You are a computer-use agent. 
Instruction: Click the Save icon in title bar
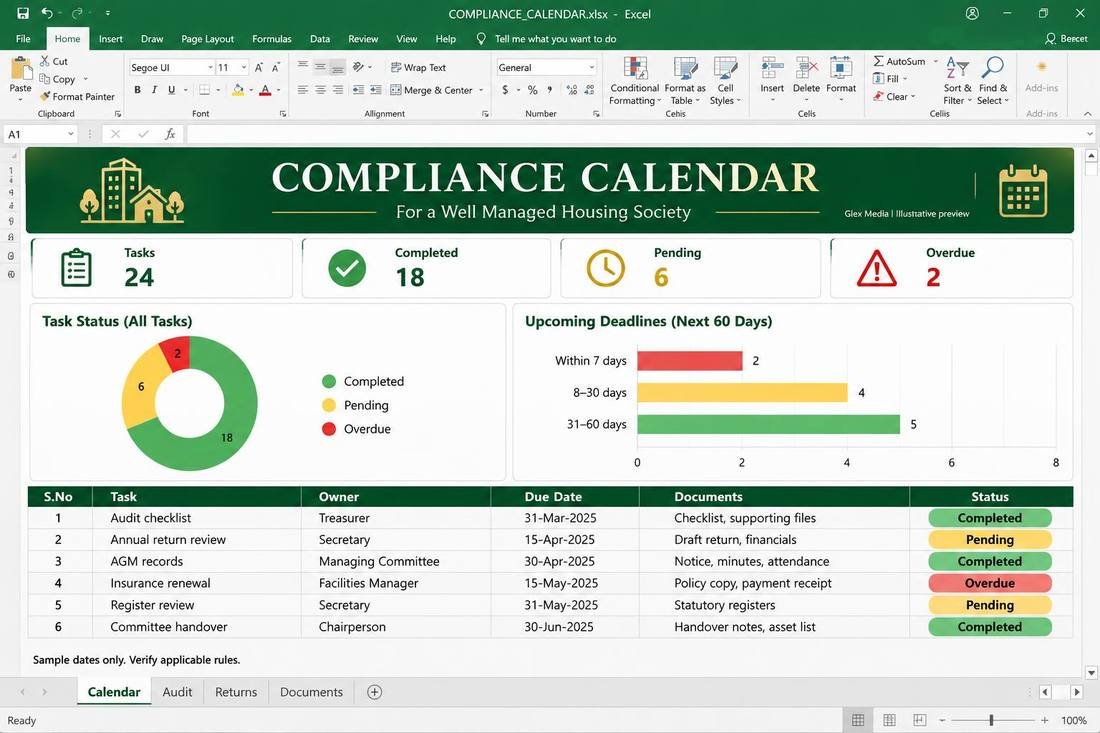point(22,13)
